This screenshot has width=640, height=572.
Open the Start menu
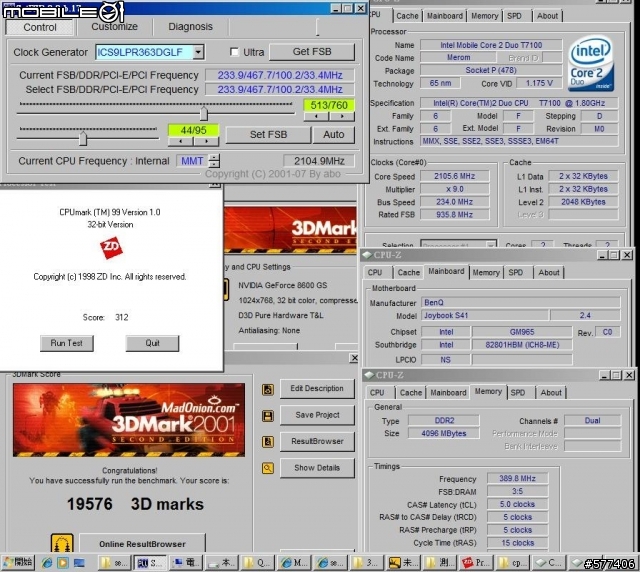18,562
